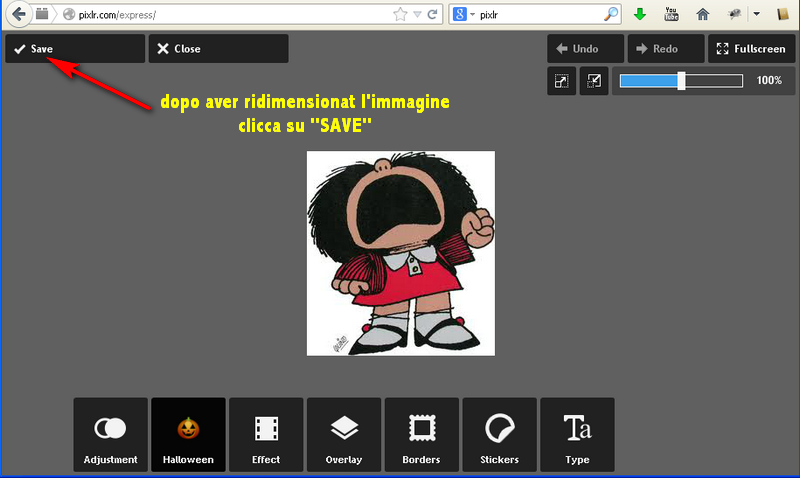800x478 pixels.
Task: Redo the last edit
Action: (666, 49)
